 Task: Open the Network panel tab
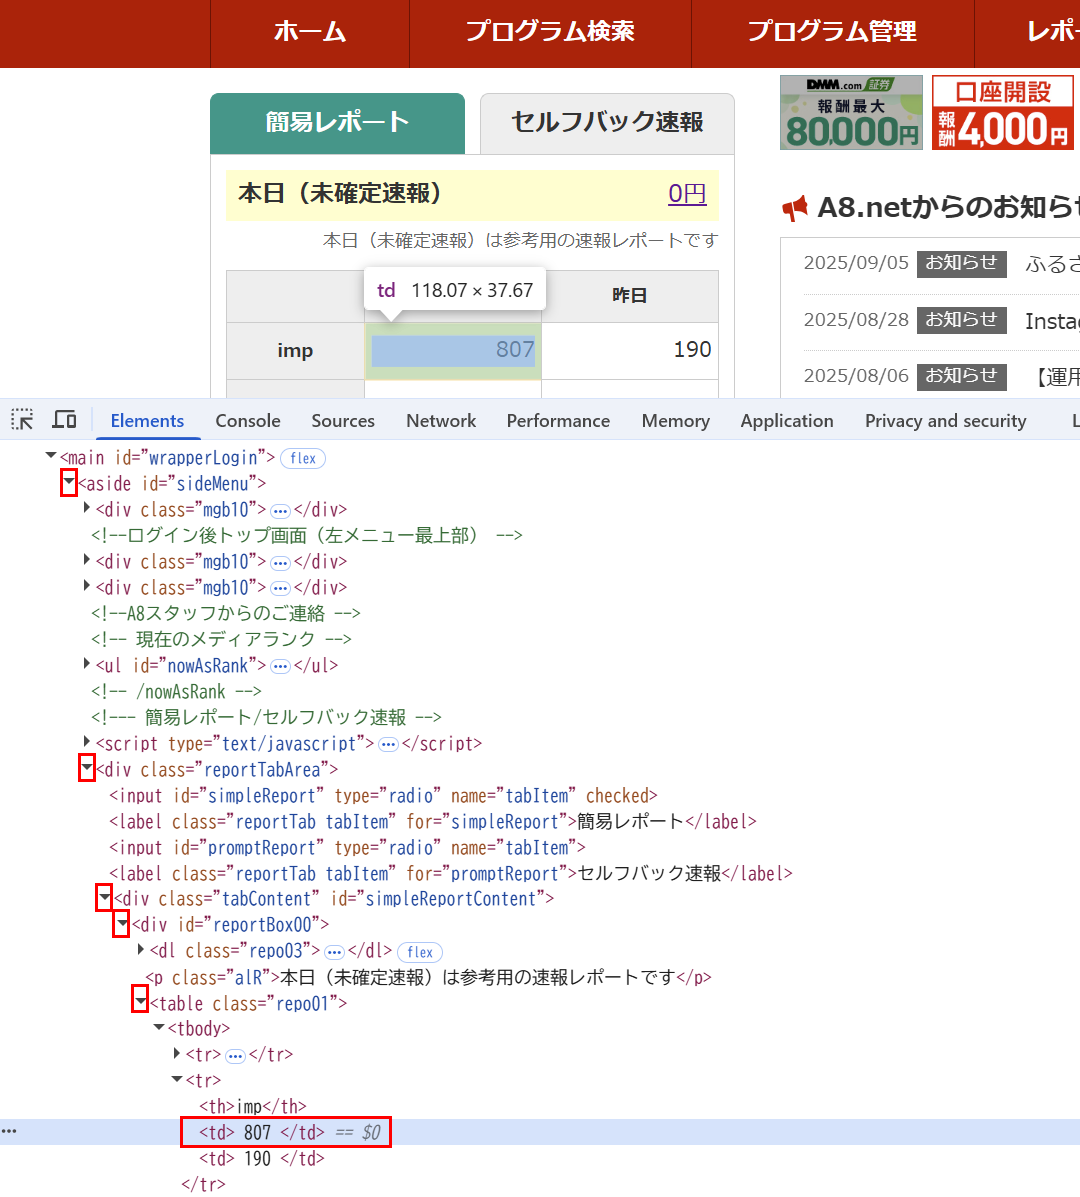pos(441,421)
